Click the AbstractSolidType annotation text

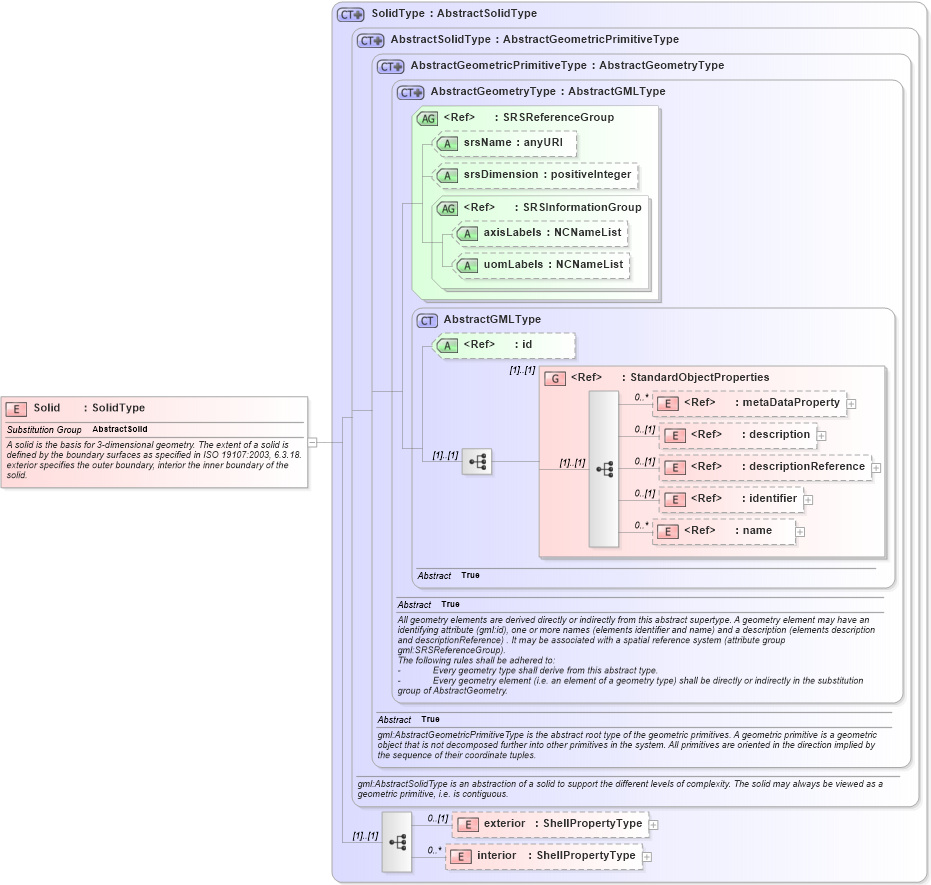(620, 789)
